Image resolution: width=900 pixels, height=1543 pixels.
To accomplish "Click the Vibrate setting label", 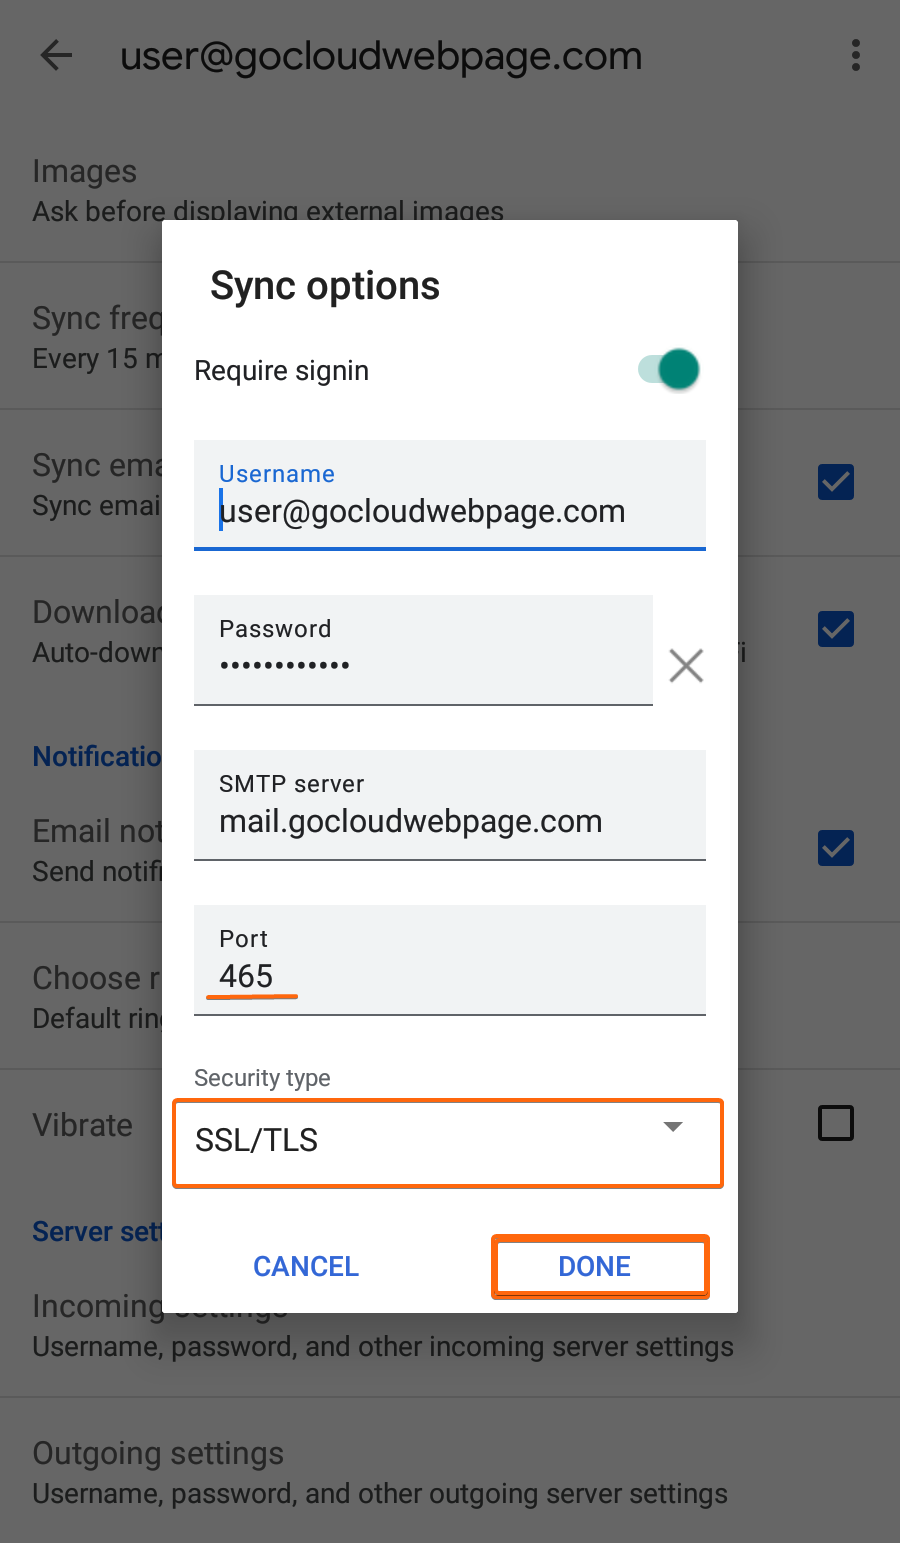I will [82, 1125].
